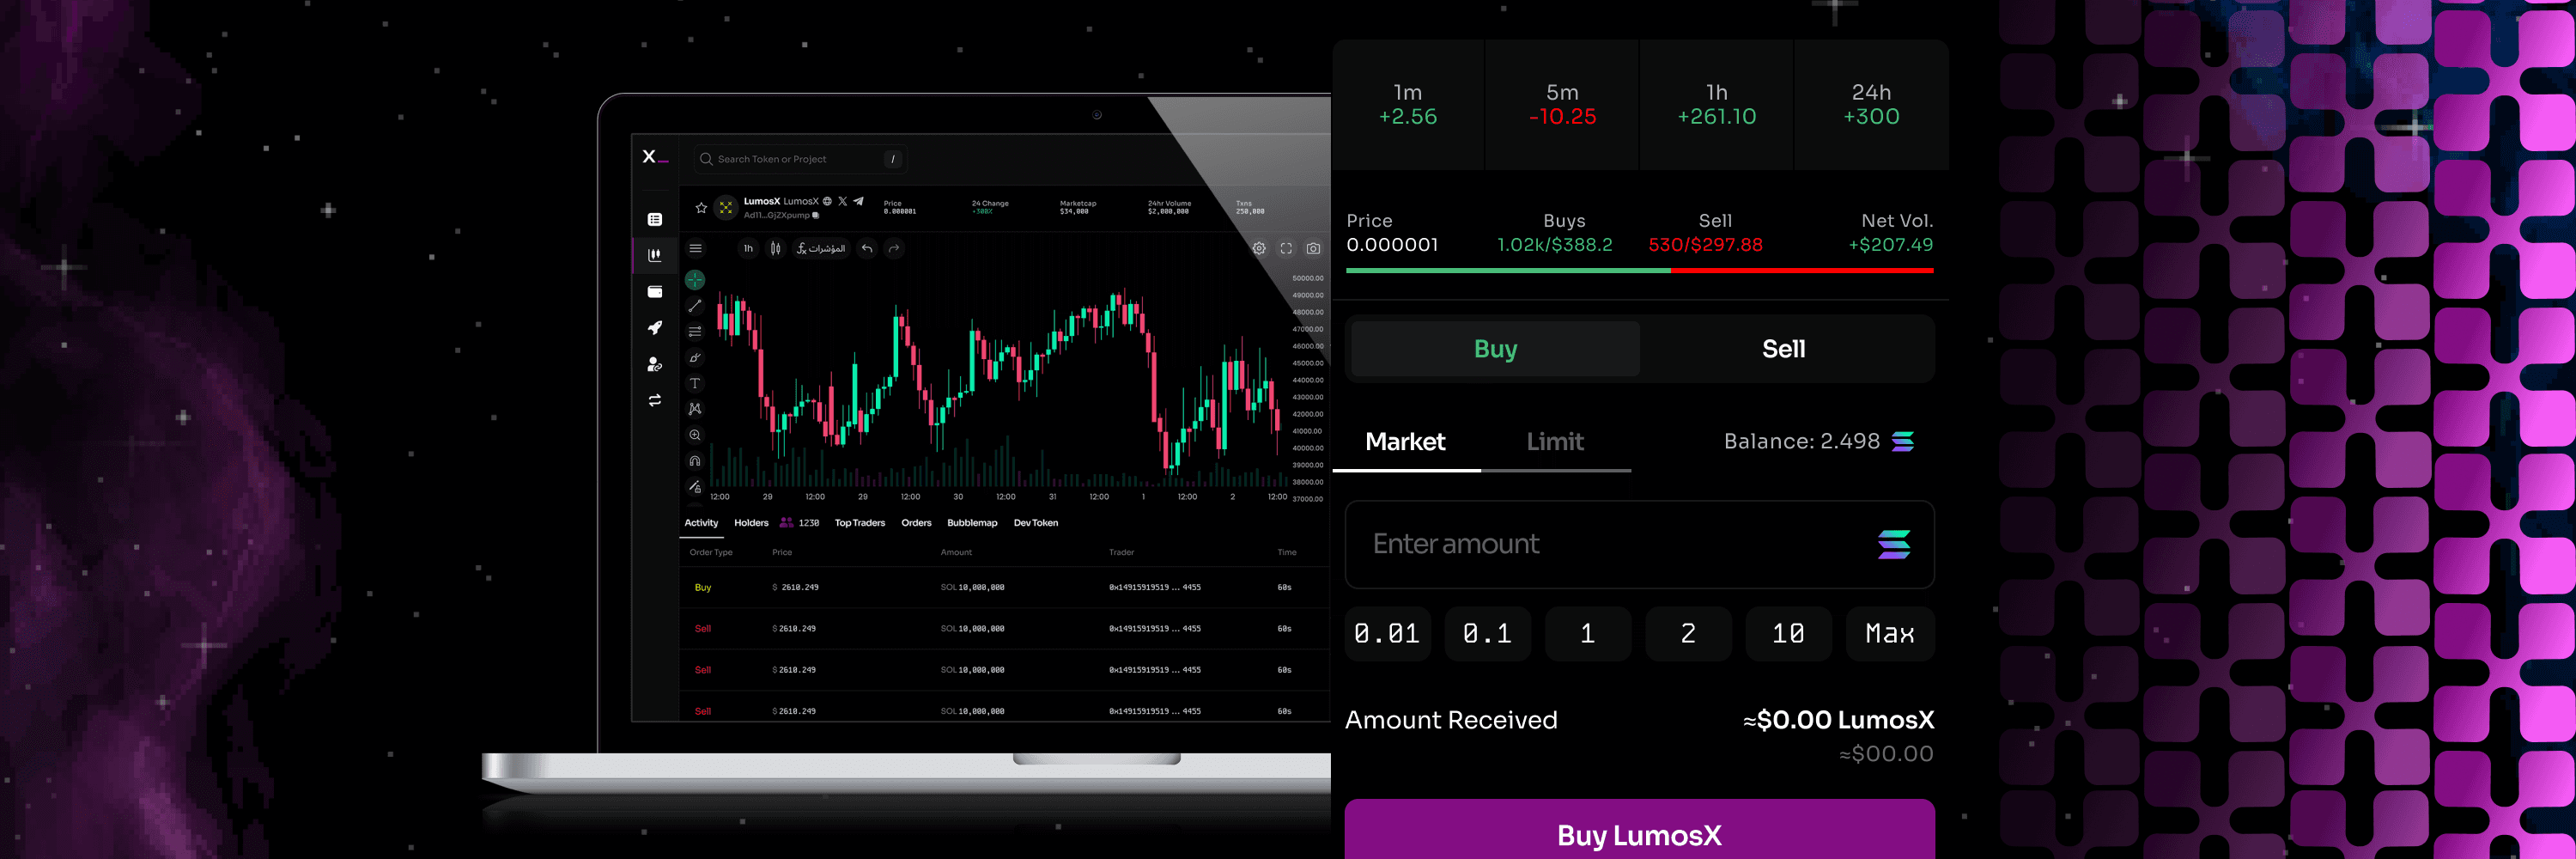The width and height of the screenshot is (2576, 859).
Task: Click the X_ logo in the laptop app
Action: point(654,157)
